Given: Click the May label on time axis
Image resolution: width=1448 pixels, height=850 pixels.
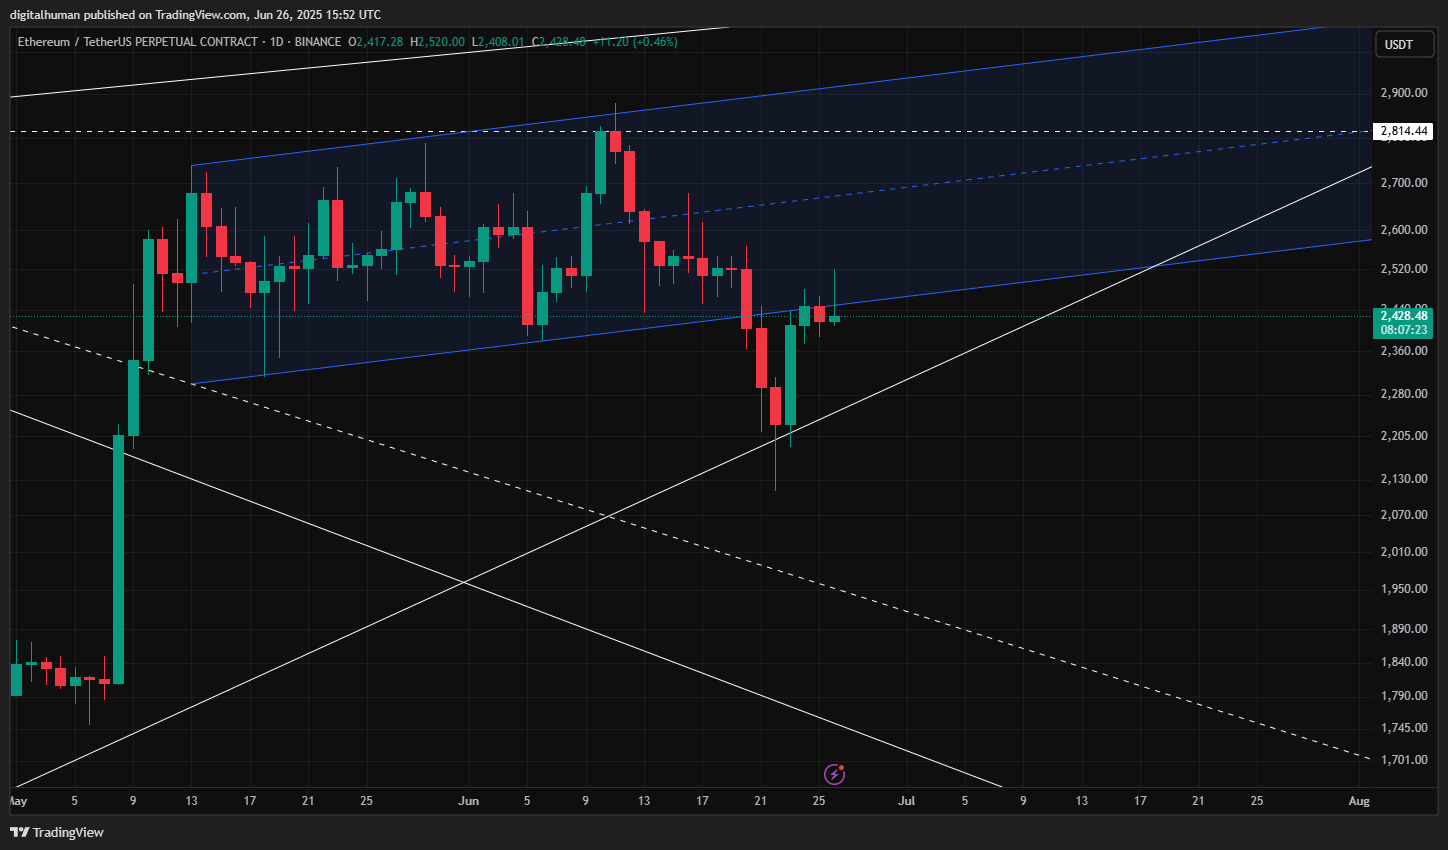Looking at the screenshot, I should (17, 801).
